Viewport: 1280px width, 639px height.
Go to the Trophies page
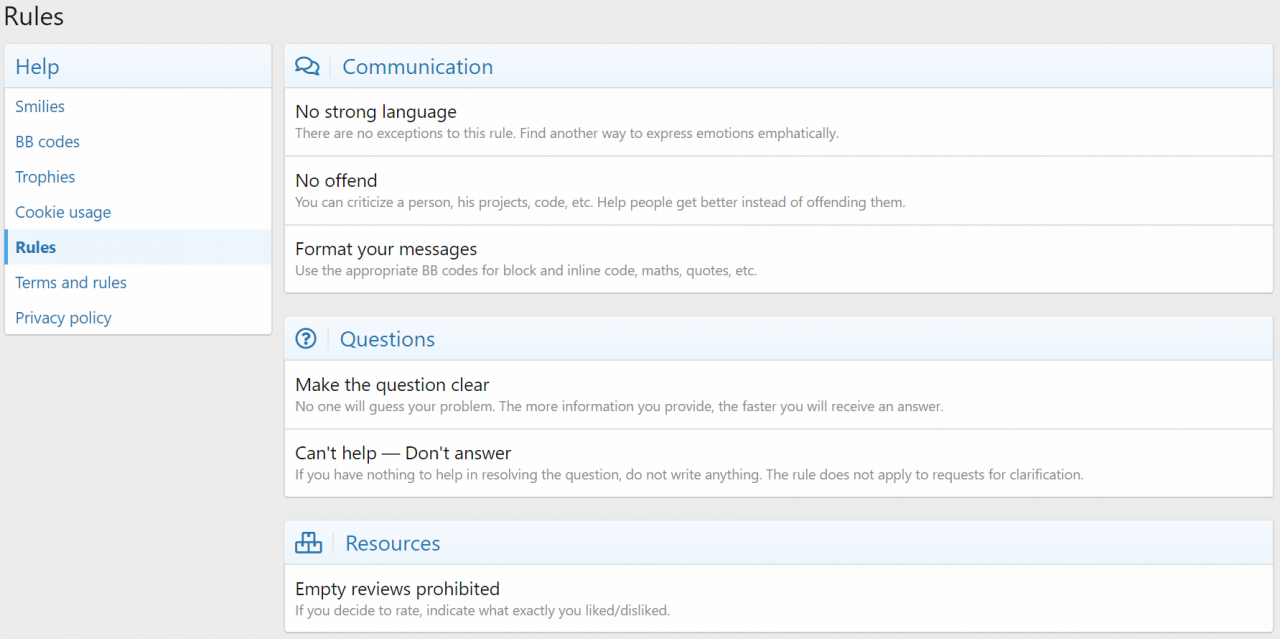(45, 177)
